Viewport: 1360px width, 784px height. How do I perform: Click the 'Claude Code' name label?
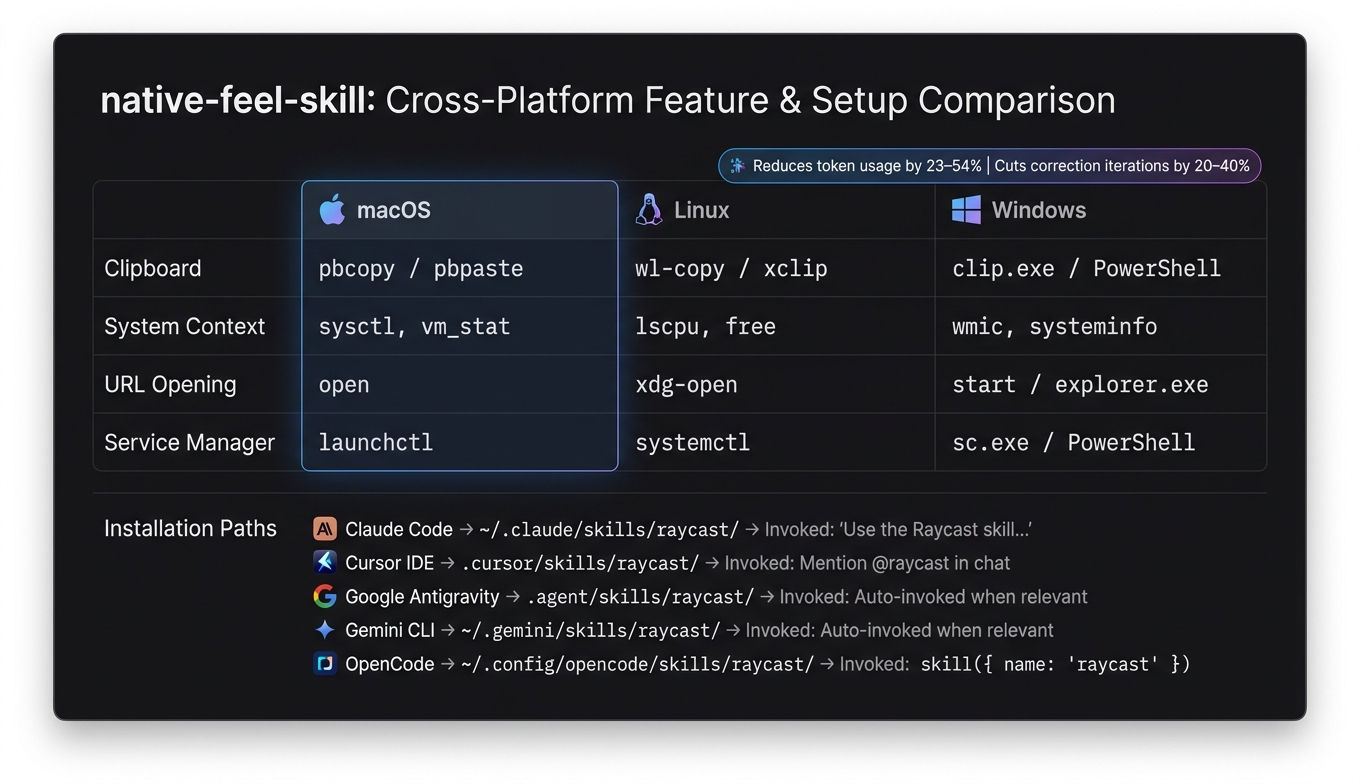click(399, 529)
